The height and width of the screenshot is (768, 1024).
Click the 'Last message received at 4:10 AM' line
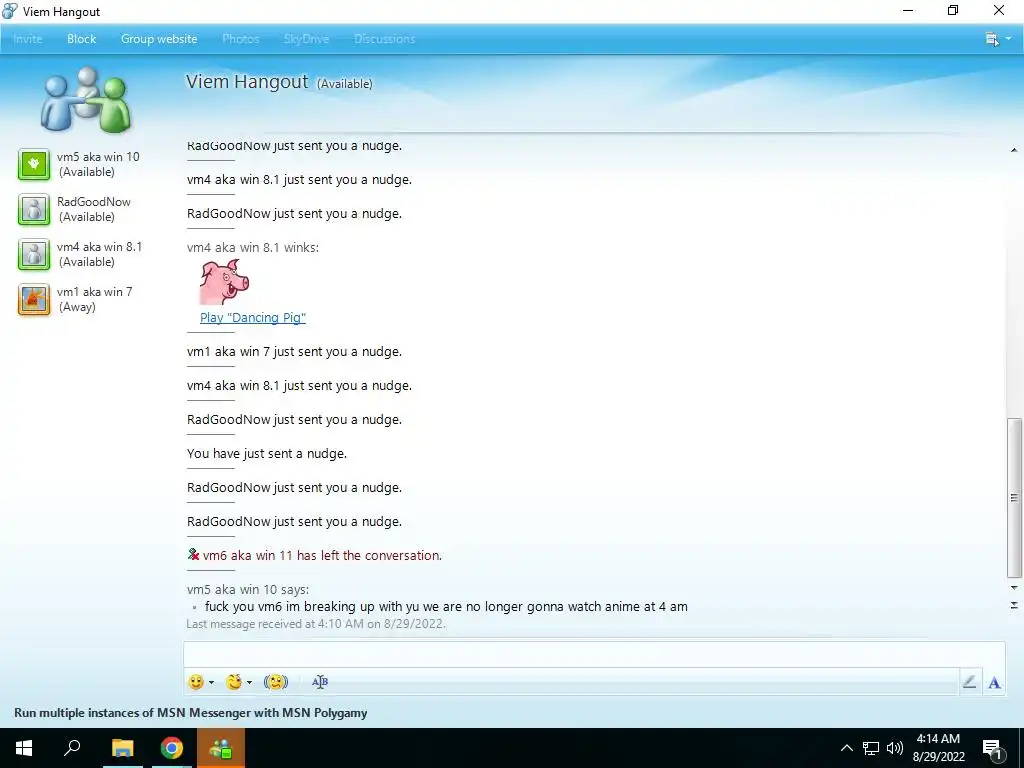point(315,624)
